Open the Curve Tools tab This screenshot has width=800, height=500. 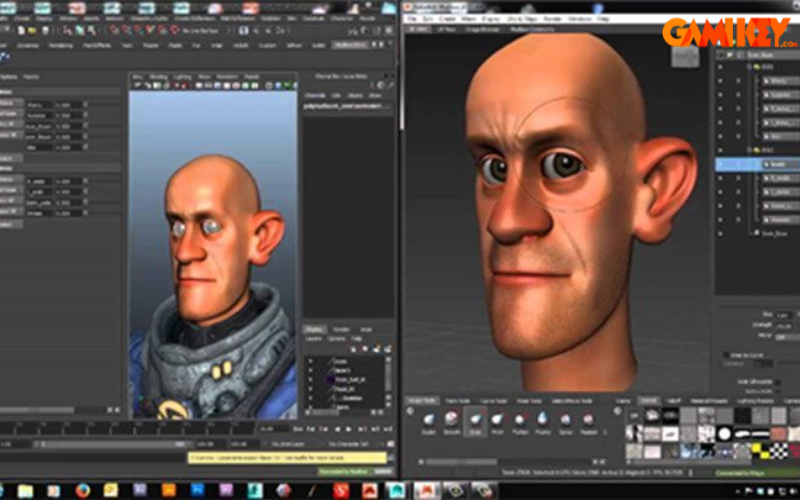(493, 401)
